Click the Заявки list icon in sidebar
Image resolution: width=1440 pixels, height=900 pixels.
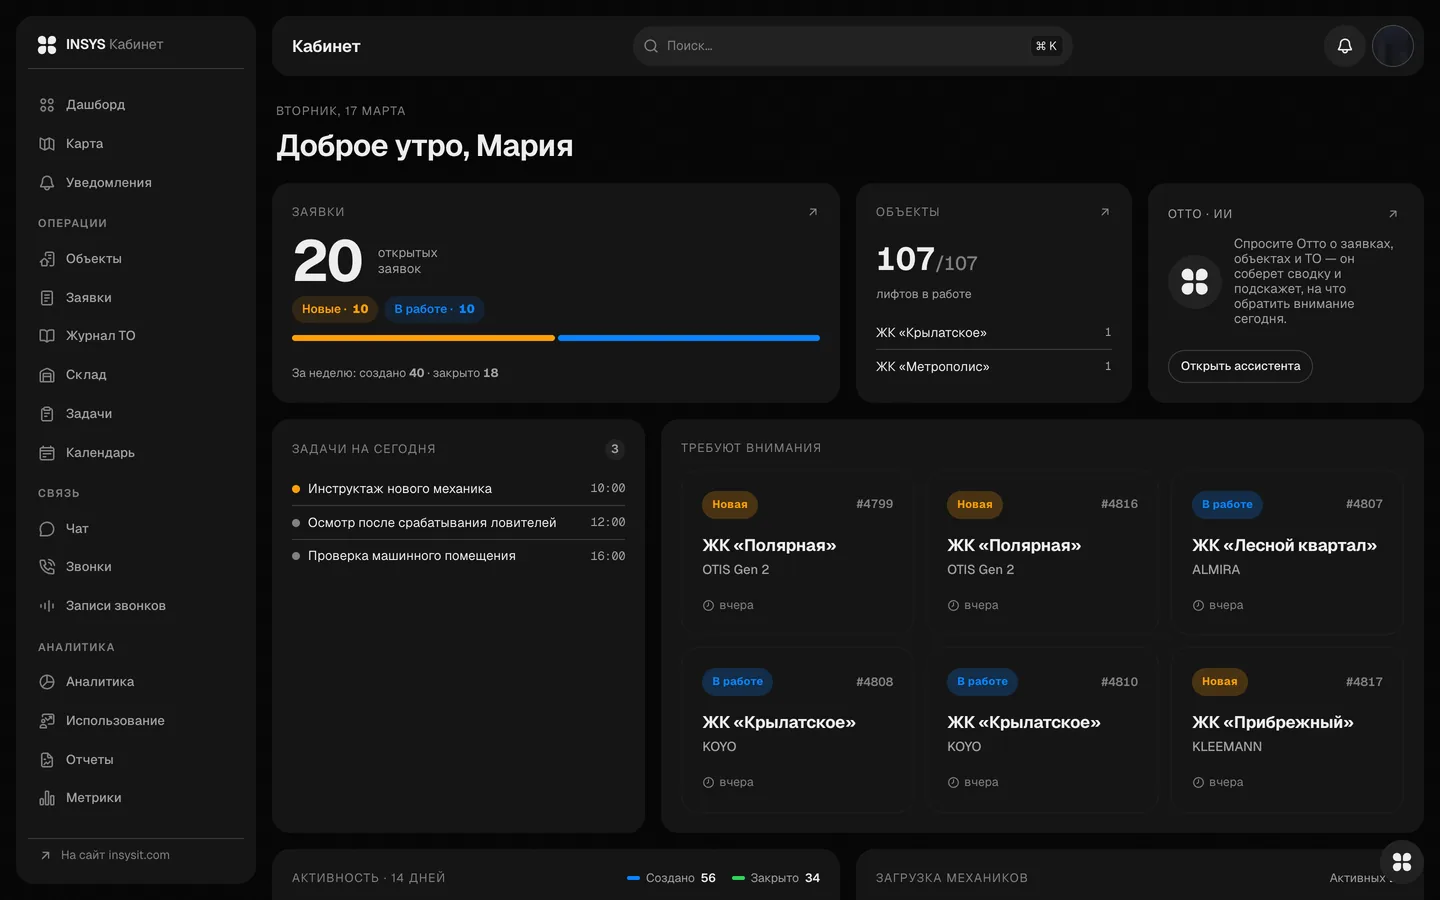pyautogui.click(x=47, y=298)
